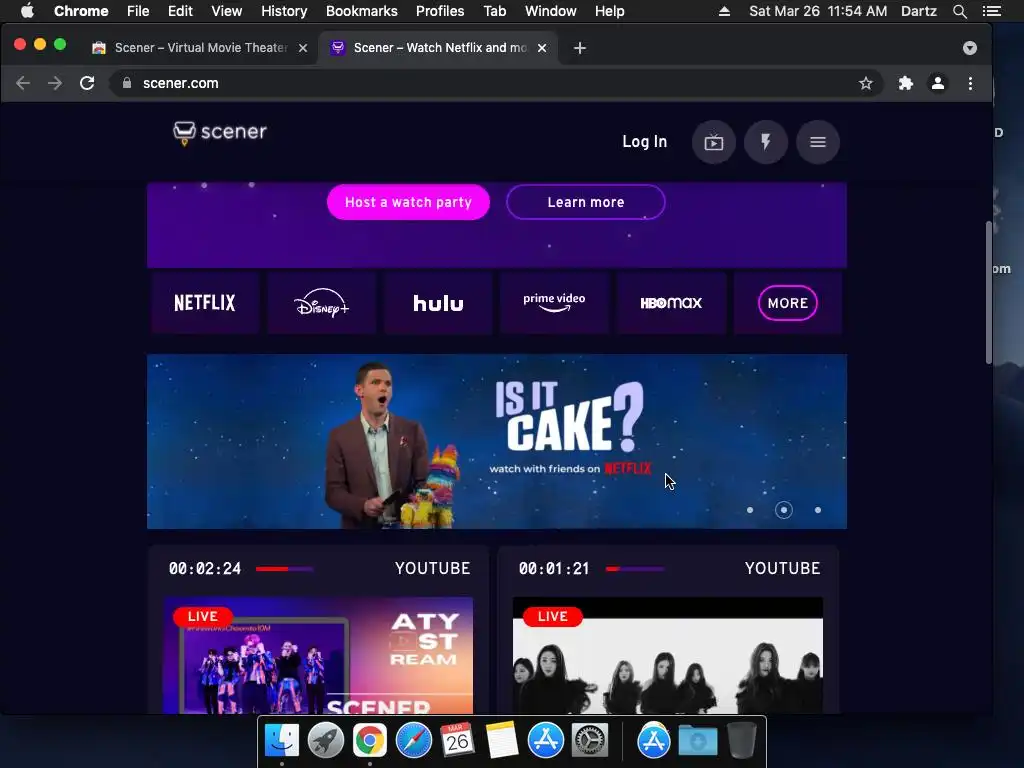Select the Prime Video service tile
The image size is (1024, 768).
coord(554,303)
